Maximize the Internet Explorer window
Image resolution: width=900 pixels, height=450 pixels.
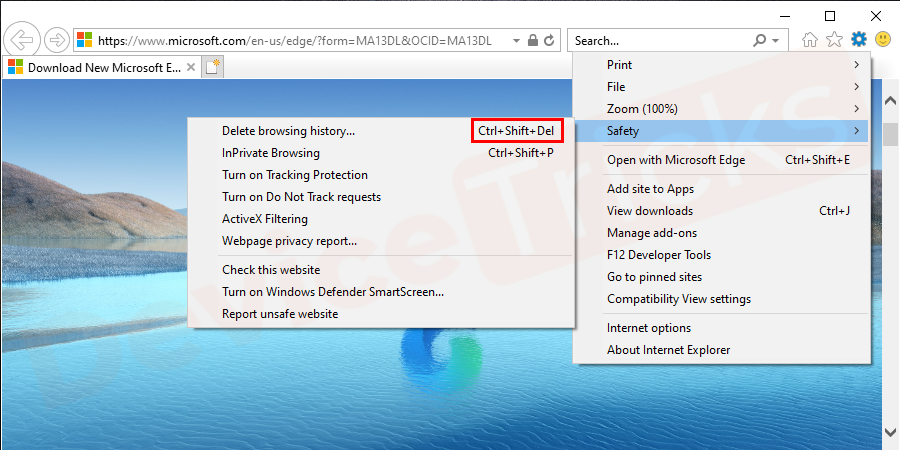pyautogui.click(x=830, y=16)
